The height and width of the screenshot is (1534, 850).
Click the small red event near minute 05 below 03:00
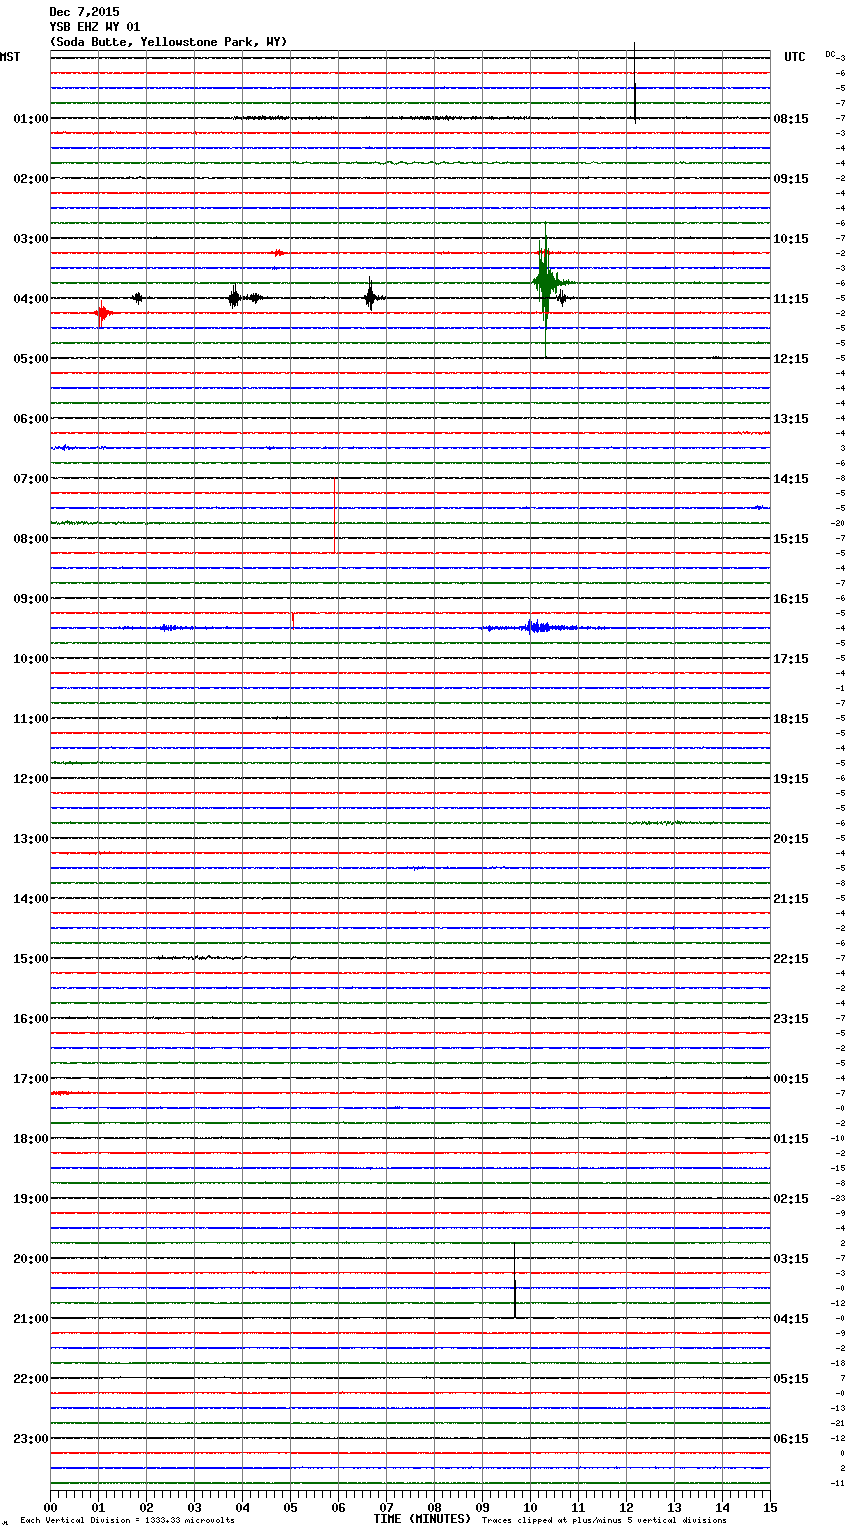(x=280, y=253)
